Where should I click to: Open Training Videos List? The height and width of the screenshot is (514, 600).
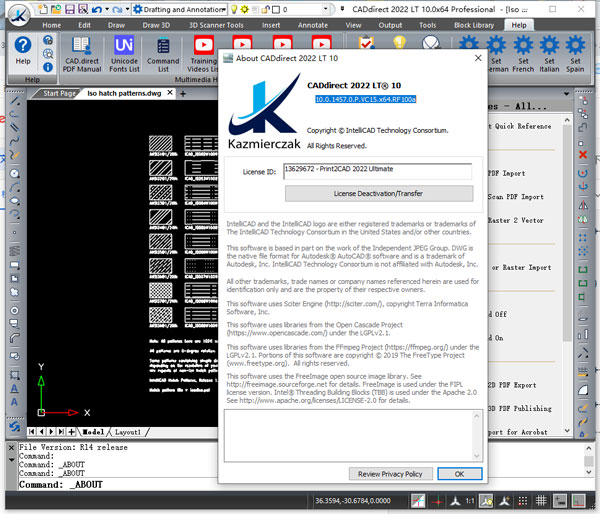click(204, 53)
